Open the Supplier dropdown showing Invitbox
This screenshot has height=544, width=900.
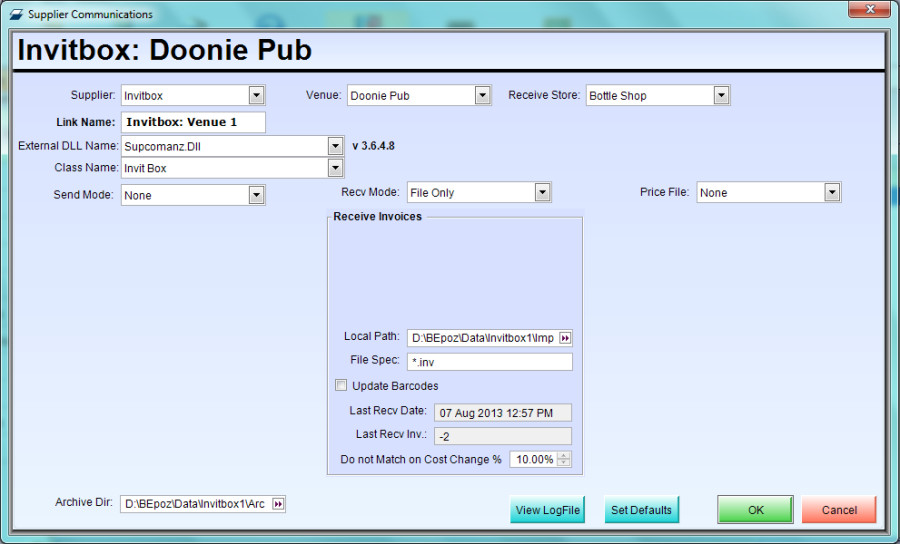pos(256,95)
